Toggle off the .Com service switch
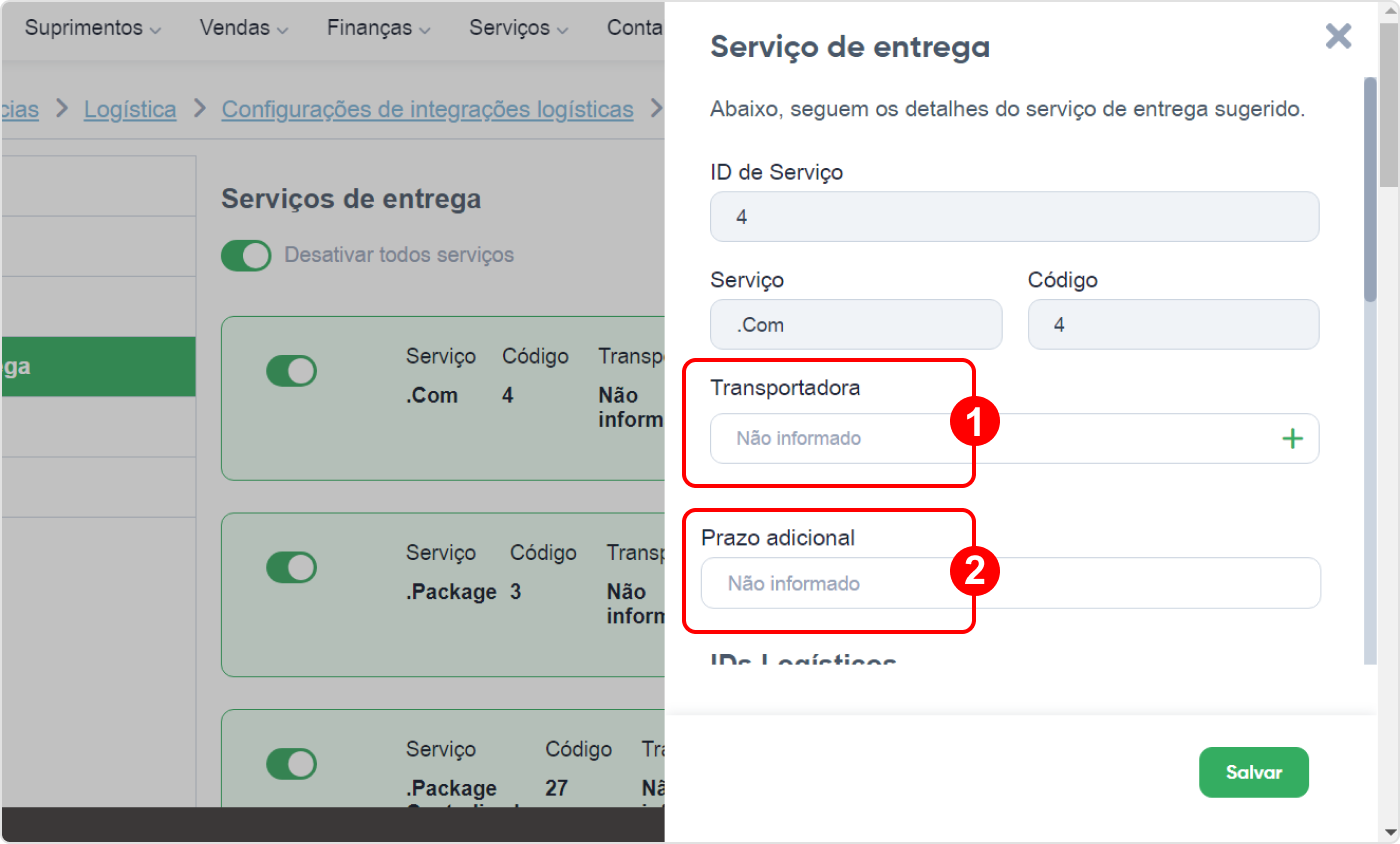The image size is (1400, 844). point(291,371)
